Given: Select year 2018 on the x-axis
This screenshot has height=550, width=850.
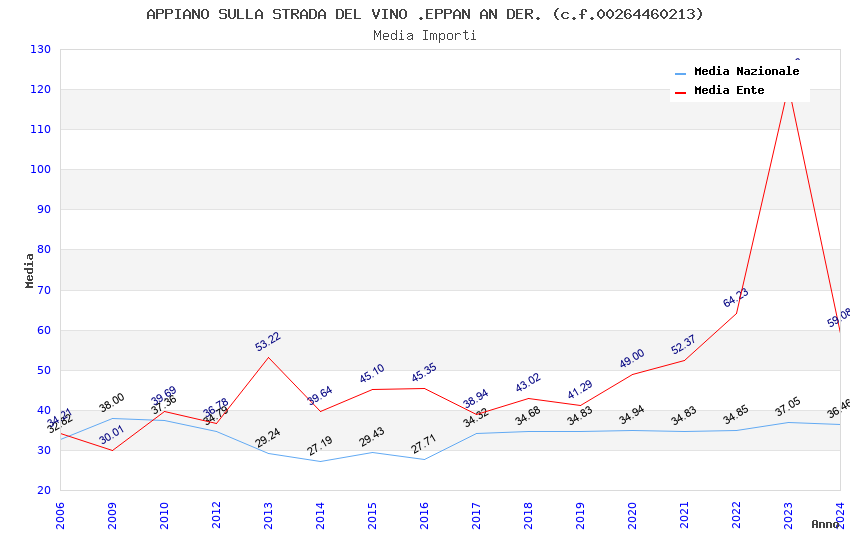Looking at the screenshot, I should tap(529, 515).
